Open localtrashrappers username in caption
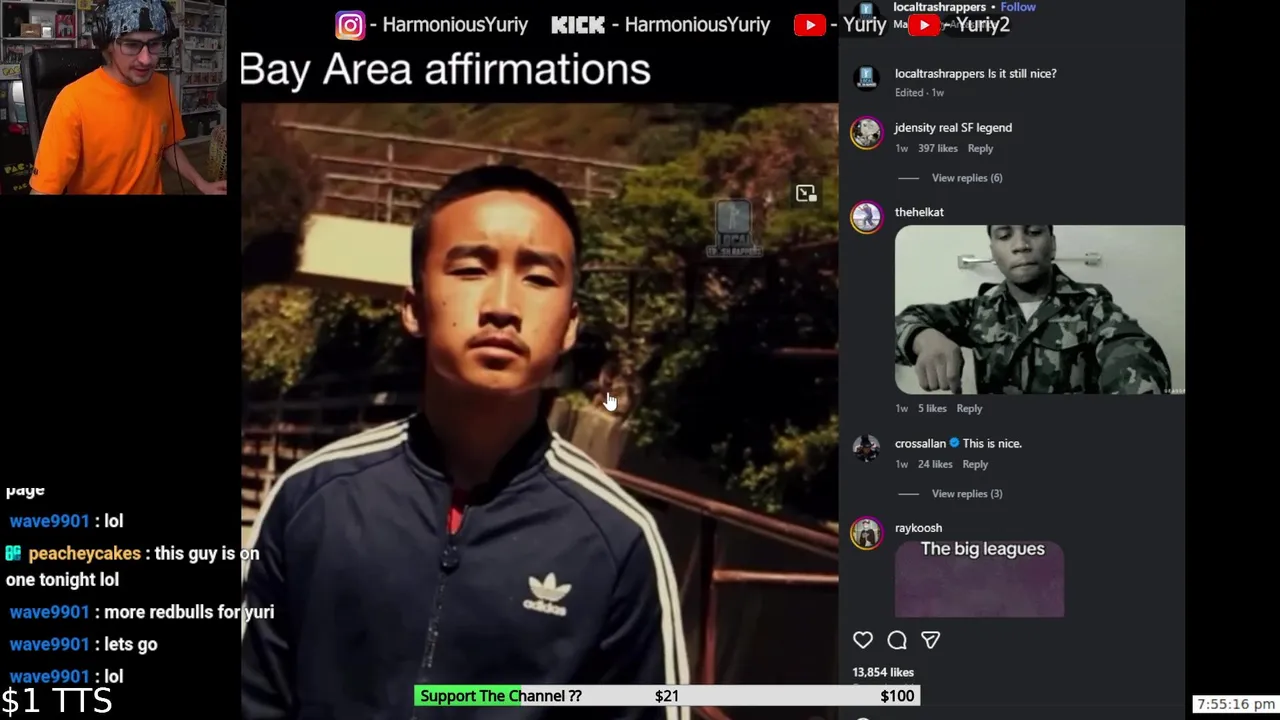Viewport: 1280px width, 720px height. 939,74
